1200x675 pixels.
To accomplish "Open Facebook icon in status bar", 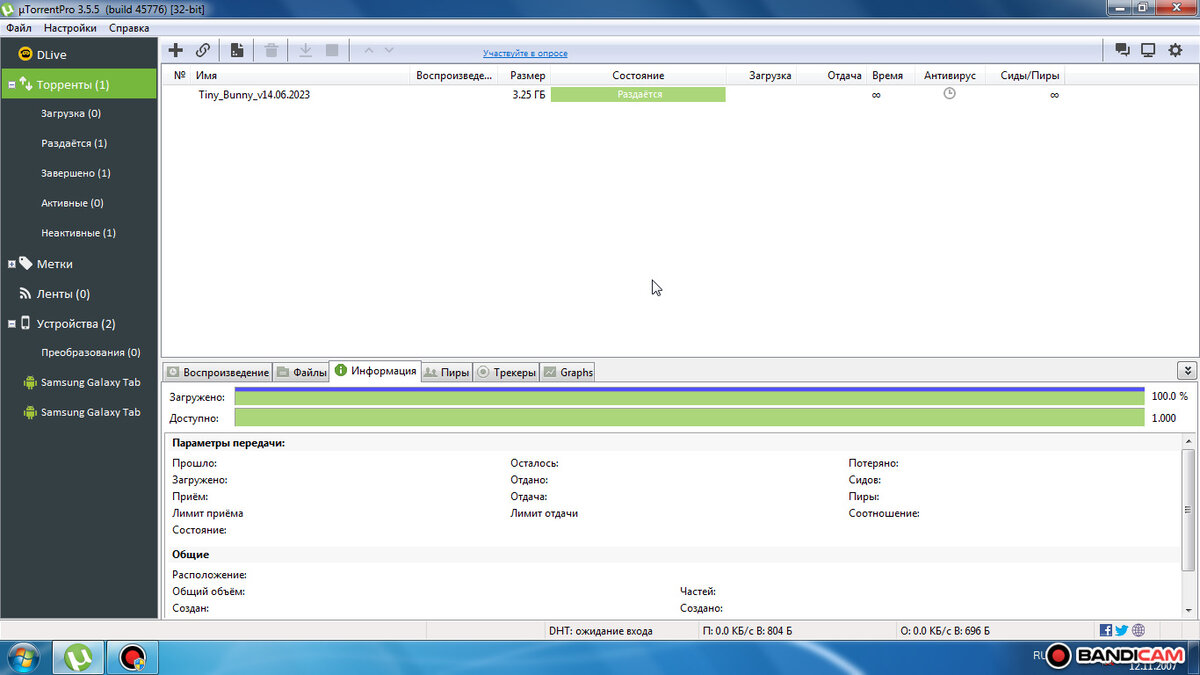I will [x=1106, y=631].
